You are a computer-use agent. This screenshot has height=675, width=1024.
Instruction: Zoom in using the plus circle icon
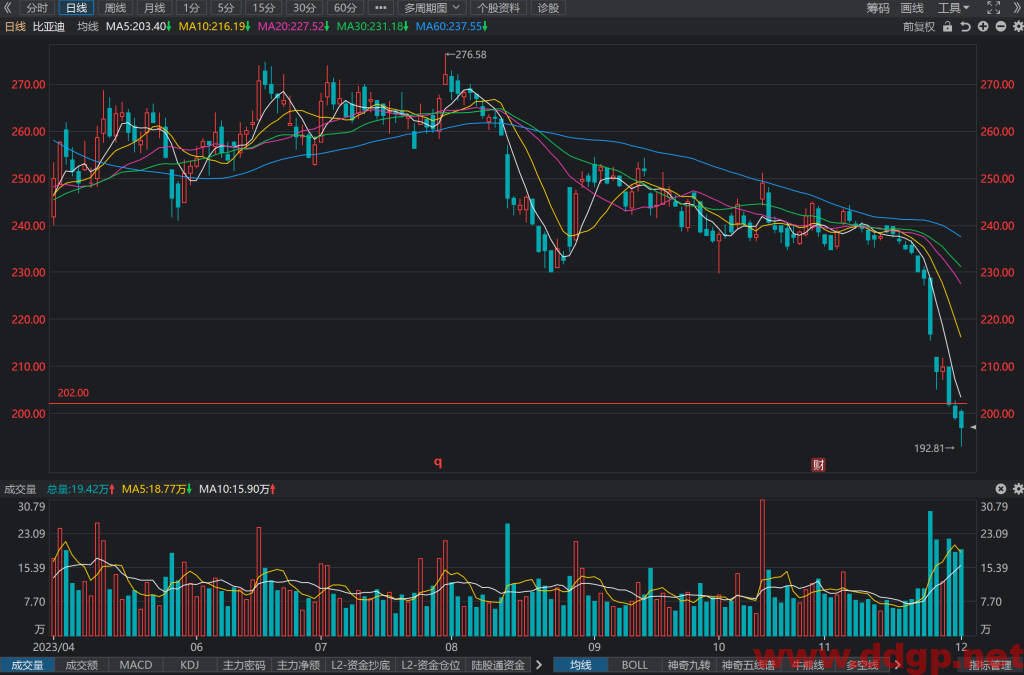coord(983,27)
